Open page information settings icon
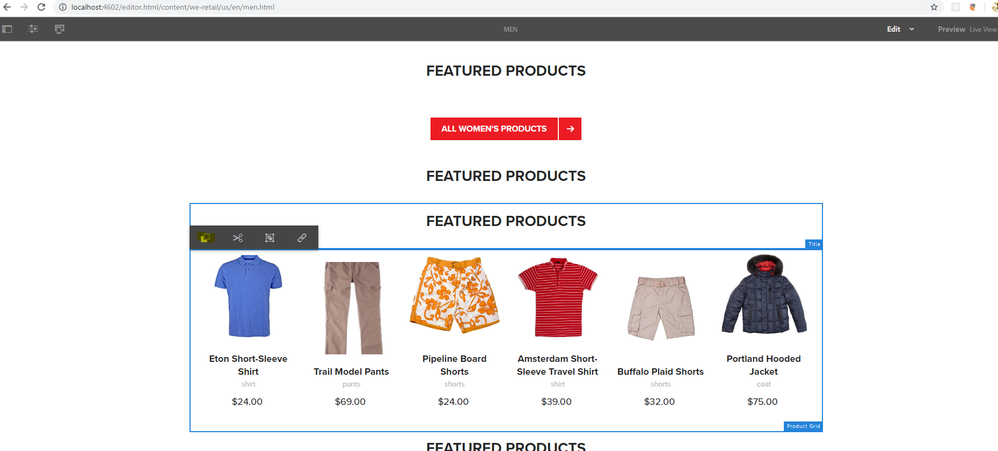Image resolution: width=998 pixels, height=451 pixels. [x=34, y=29]
